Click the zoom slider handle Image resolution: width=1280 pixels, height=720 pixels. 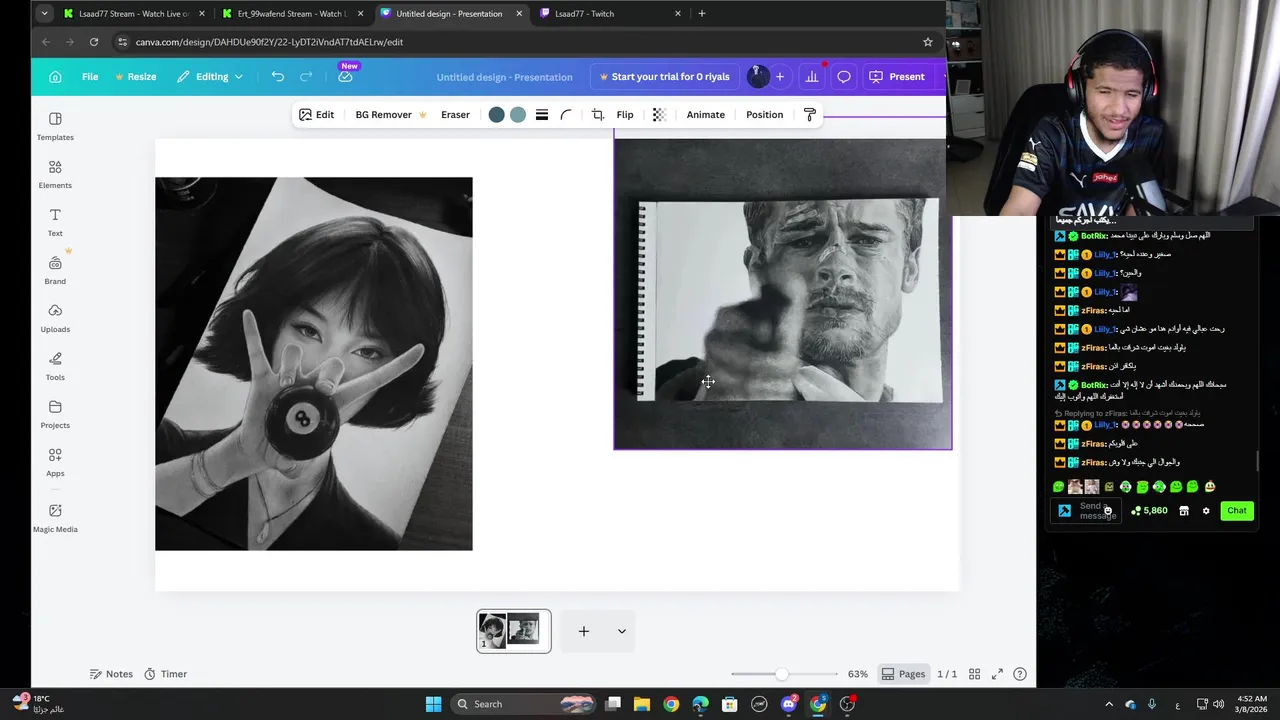tap(781, 674)
